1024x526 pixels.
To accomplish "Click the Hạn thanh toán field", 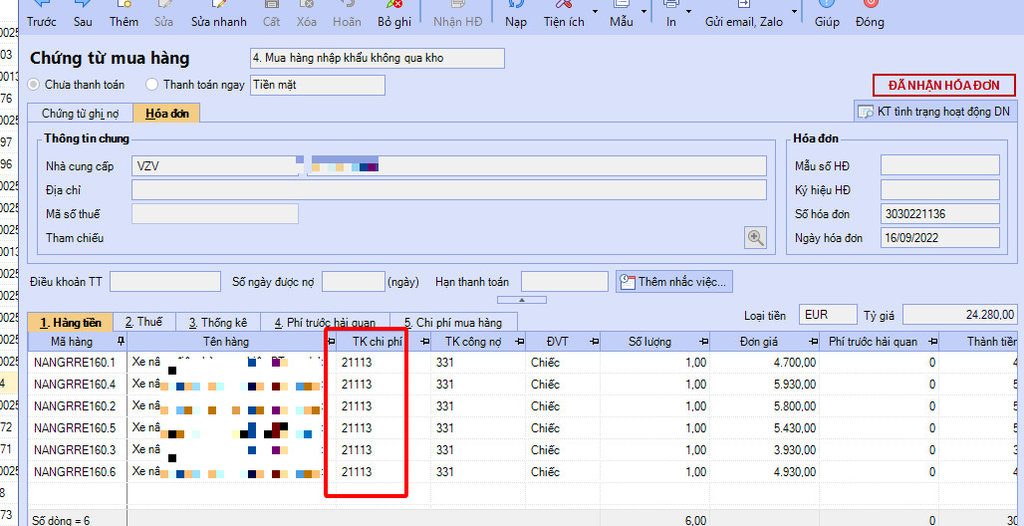I will tap(564, 282).
